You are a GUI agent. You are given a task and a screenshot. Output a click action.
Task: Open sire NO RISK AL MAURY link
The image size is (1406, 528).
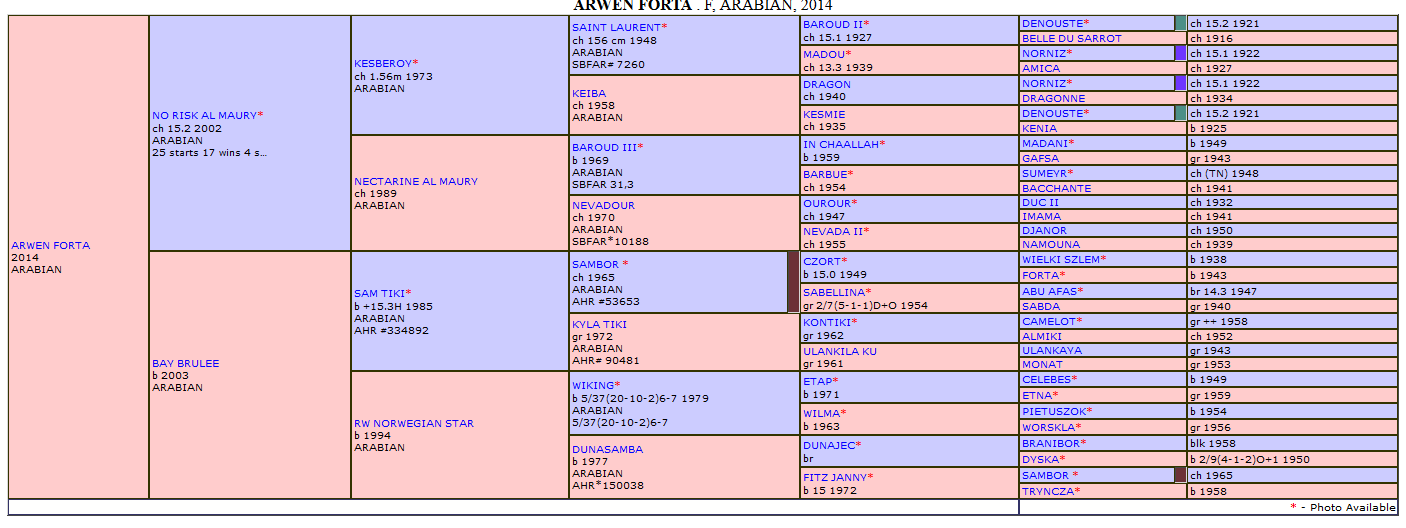pos(205,116)
